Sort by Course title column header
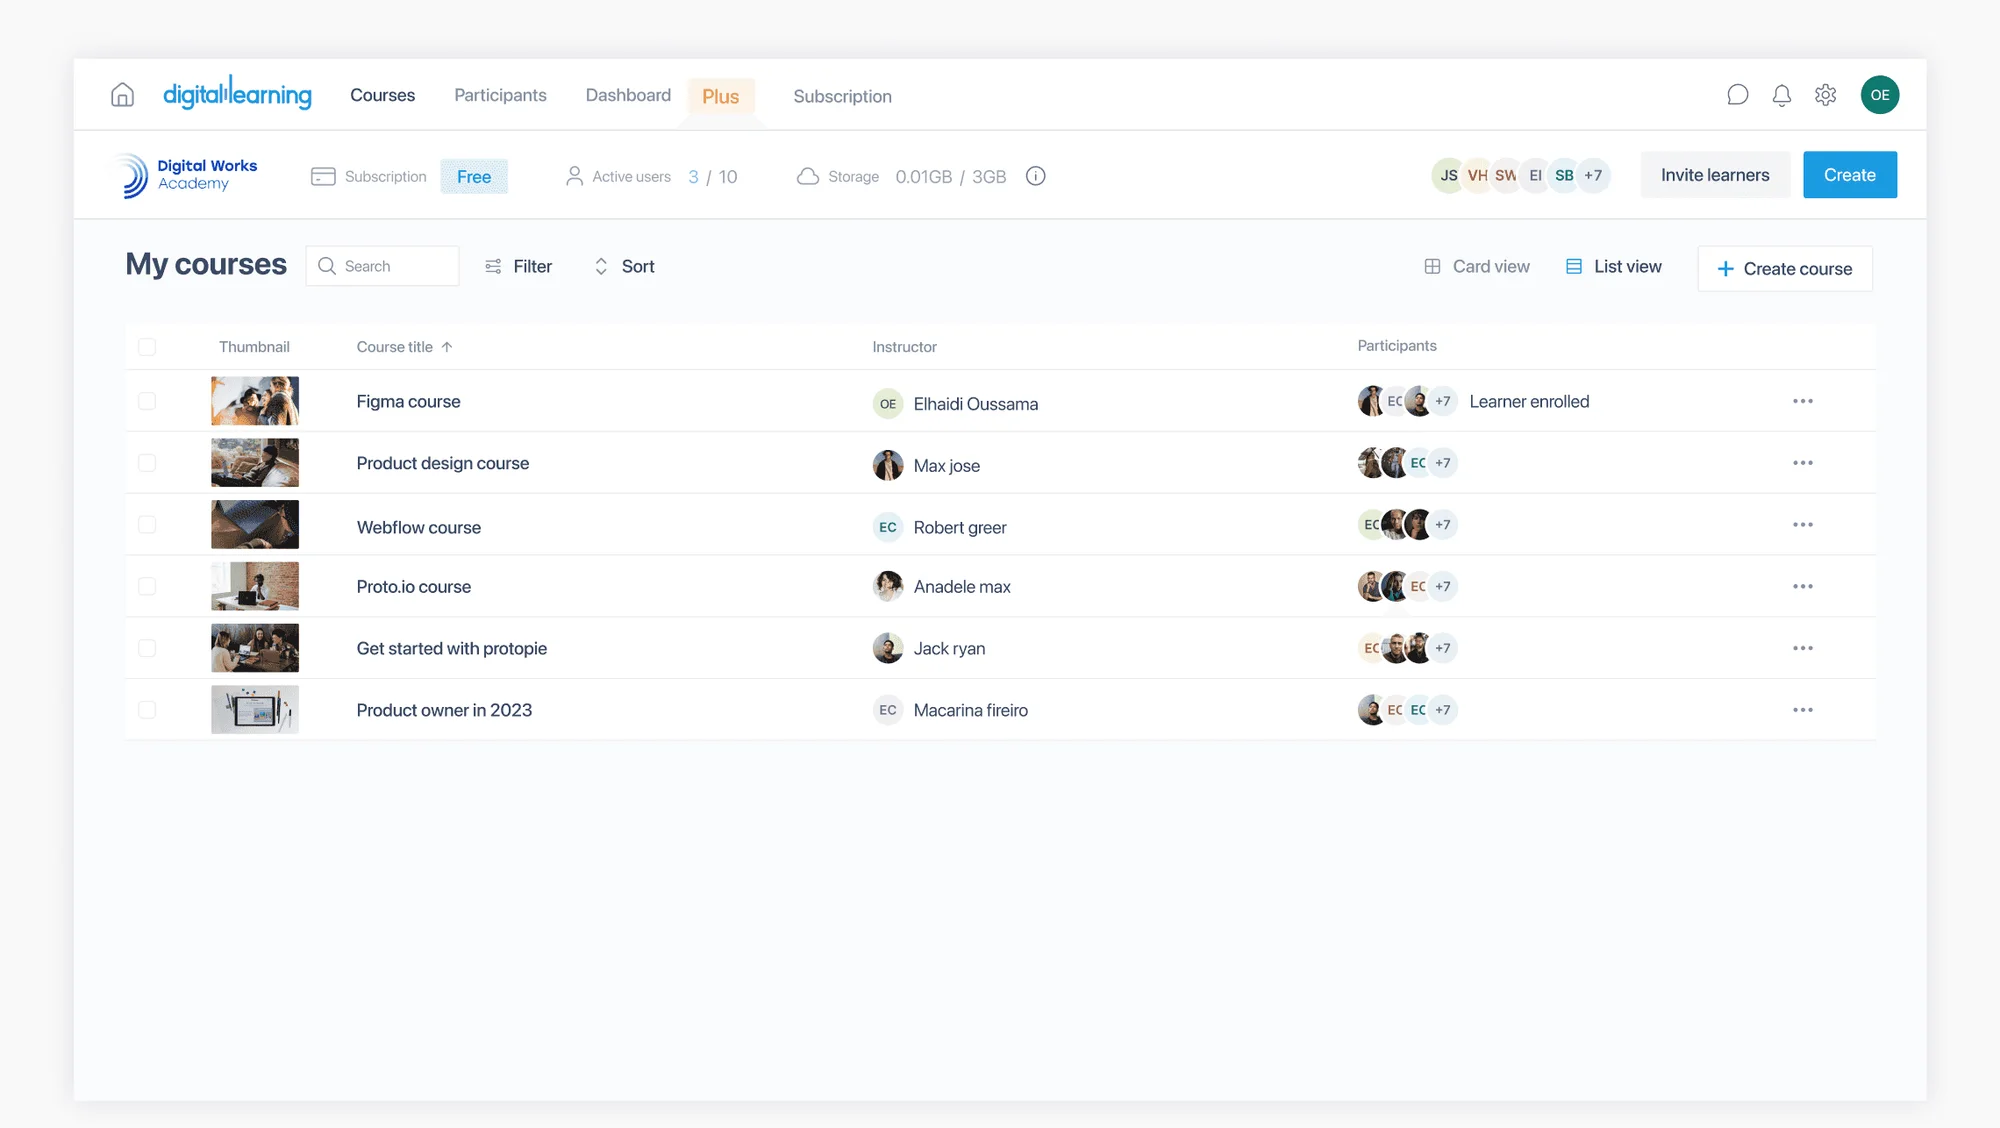2000x1128 pixels. pyautogui.click(x=404, y=347)
